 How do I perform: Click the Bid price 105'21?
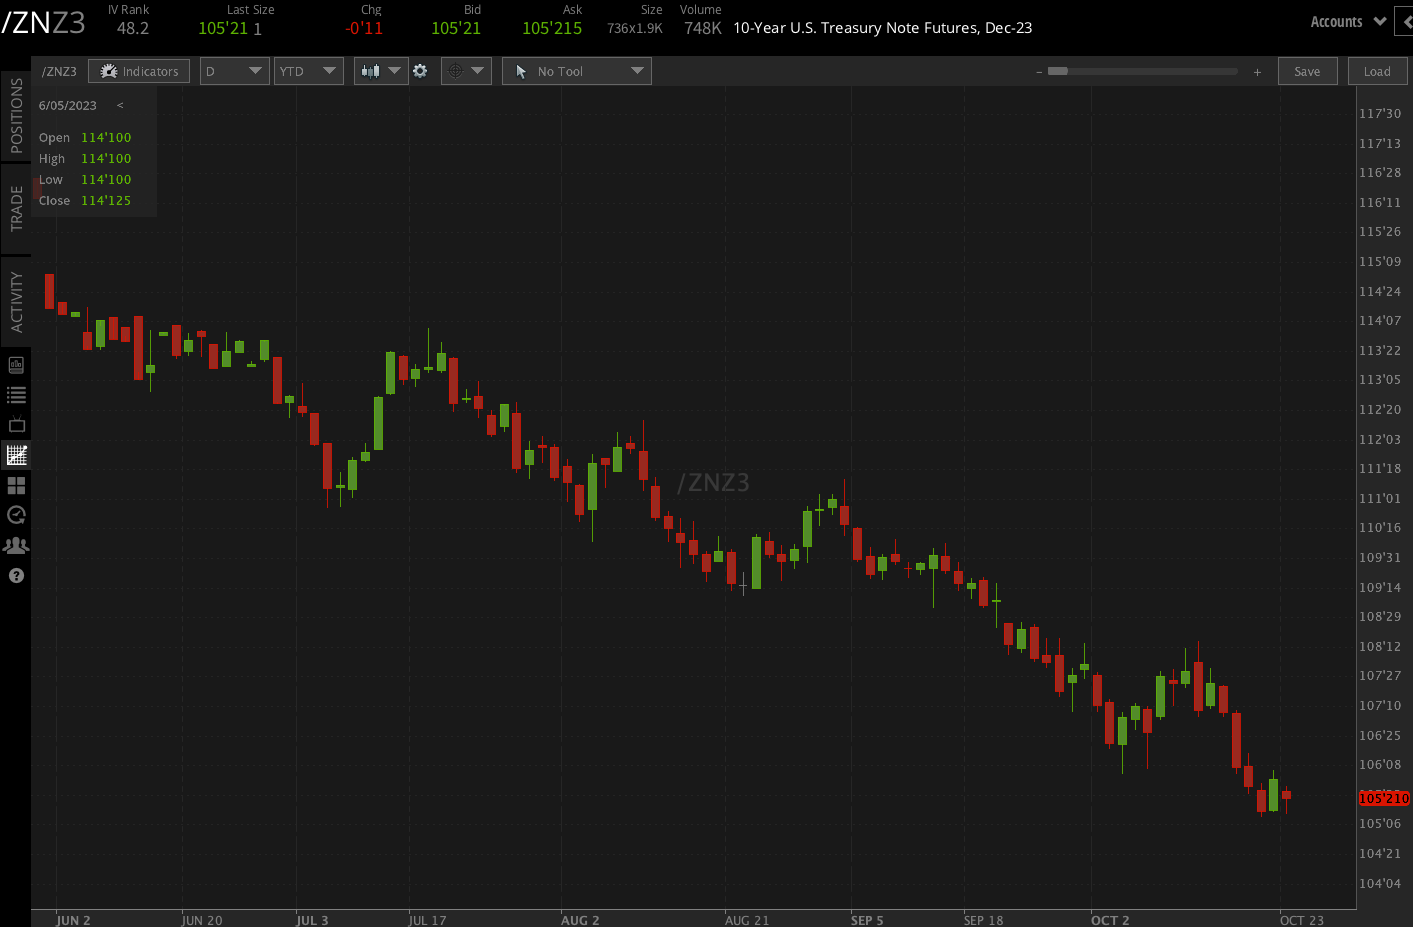456,28
